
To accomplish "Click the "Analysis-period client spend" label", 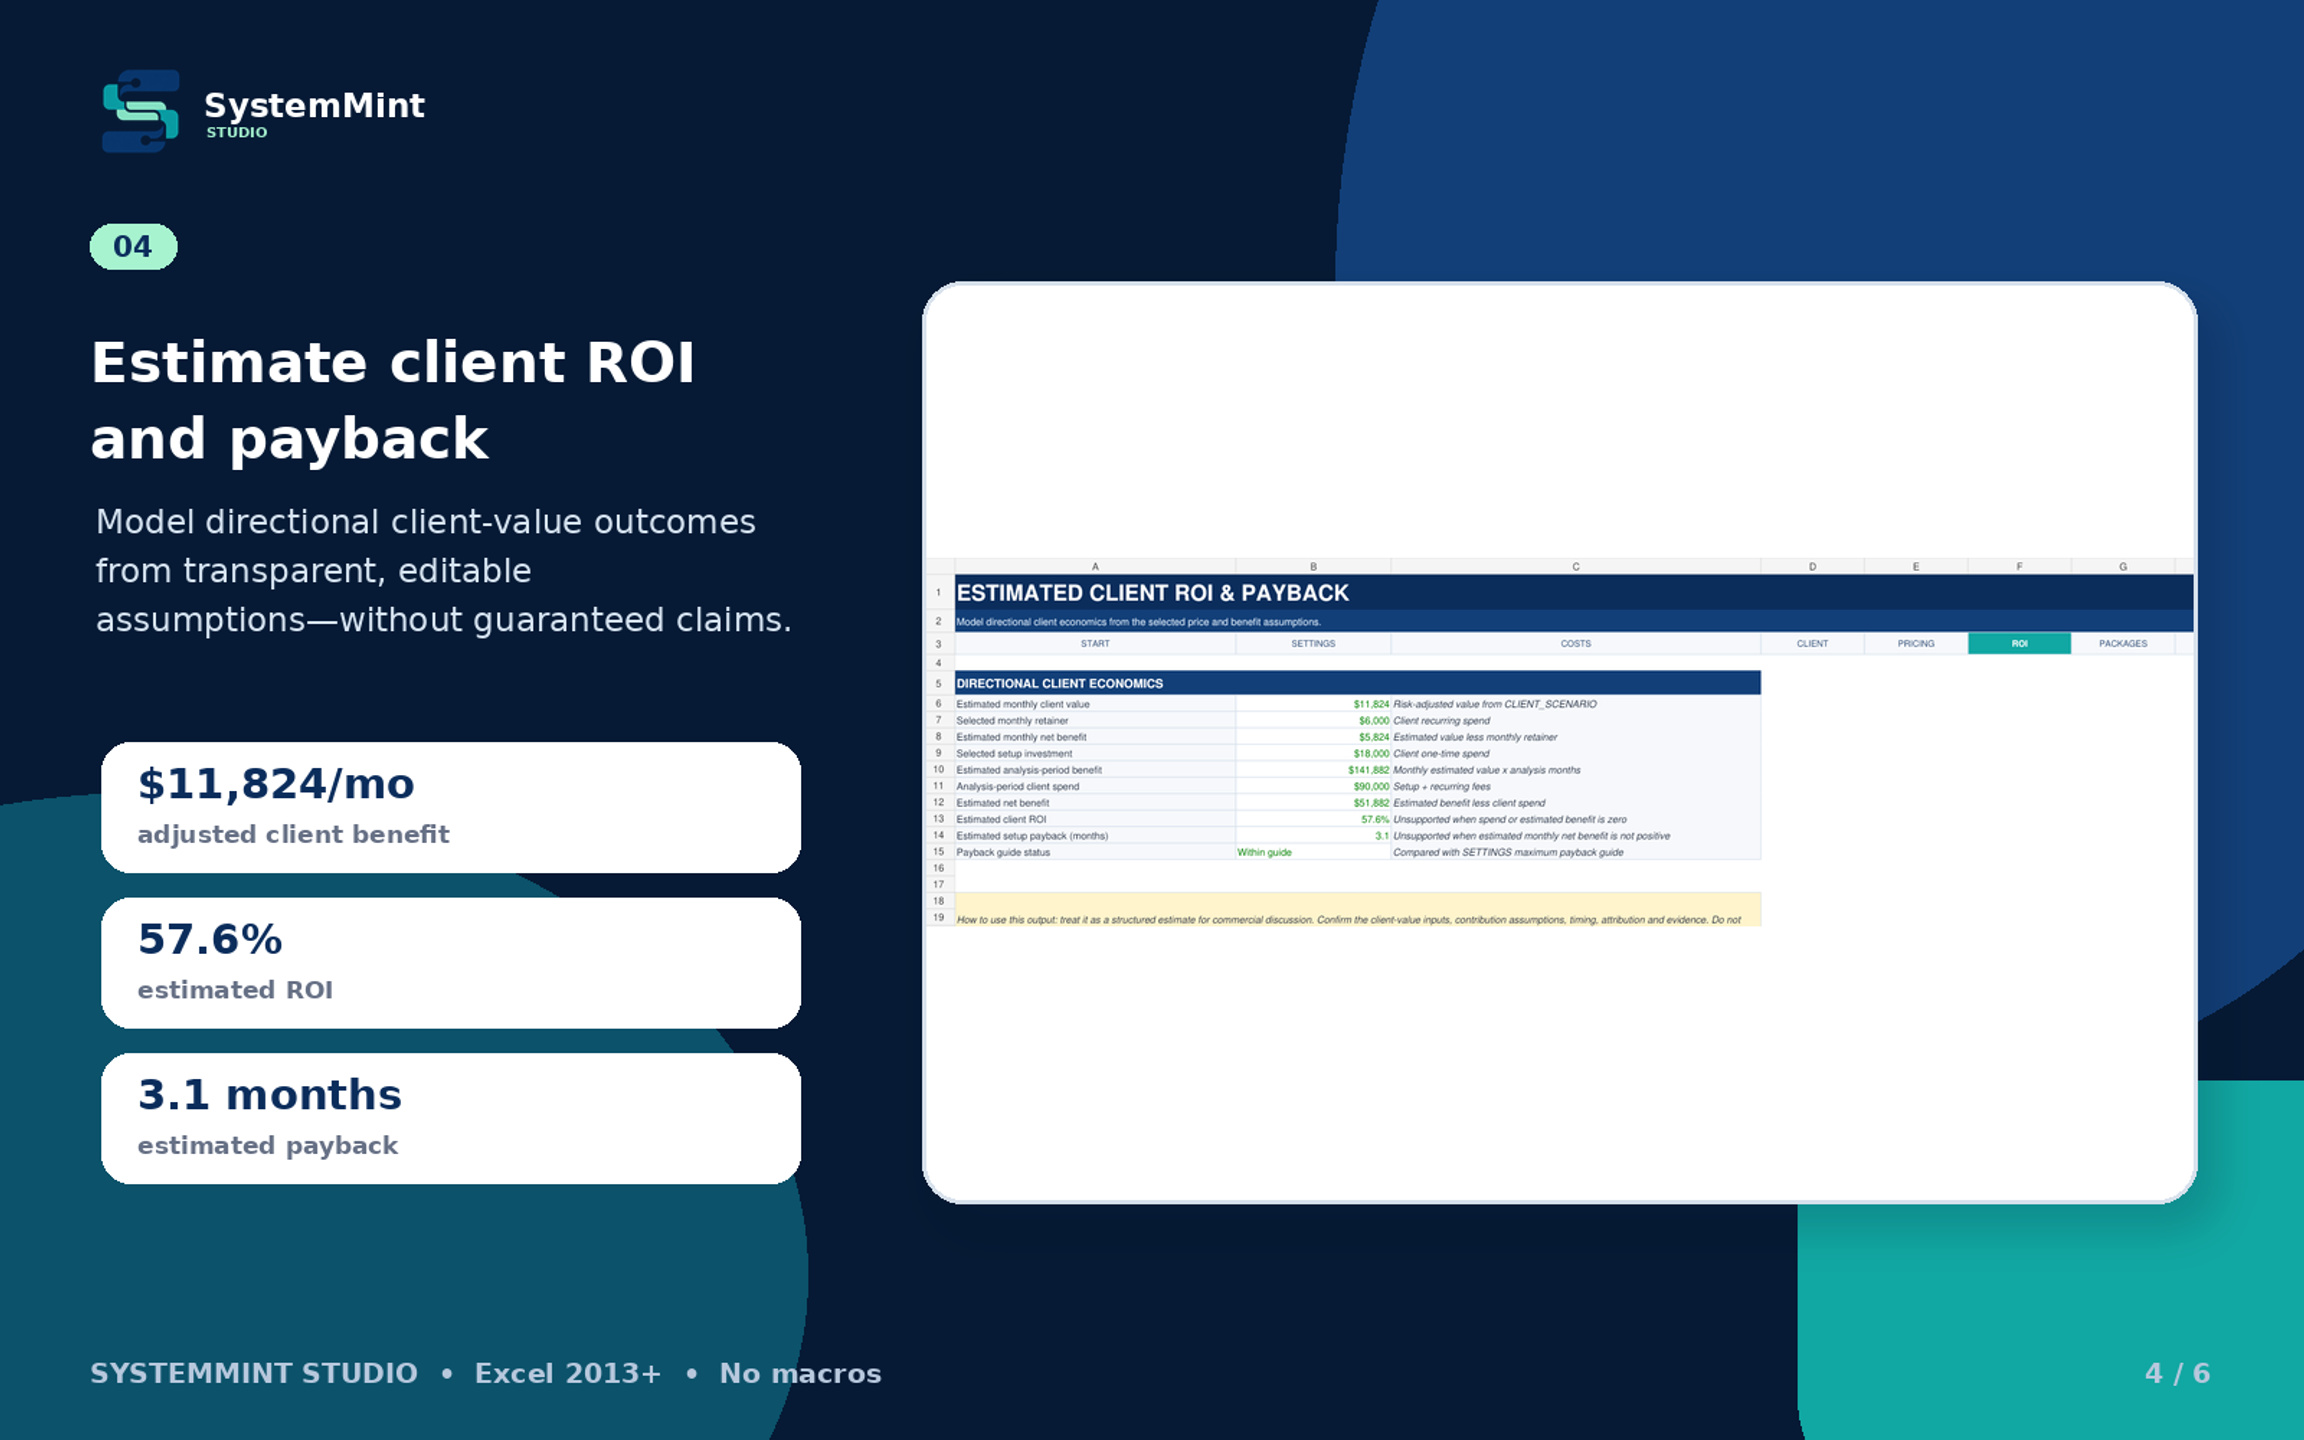I will tap(1095, 786).
